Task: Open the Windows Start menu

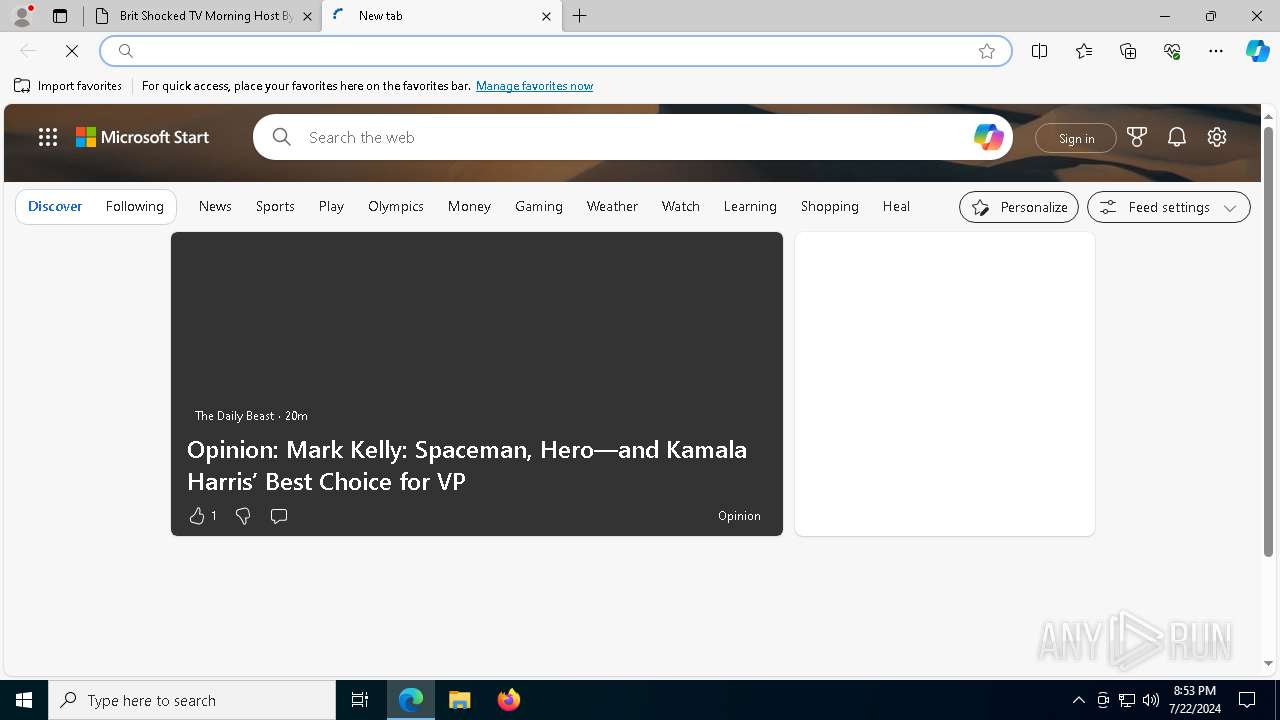Action: (24, 700)
